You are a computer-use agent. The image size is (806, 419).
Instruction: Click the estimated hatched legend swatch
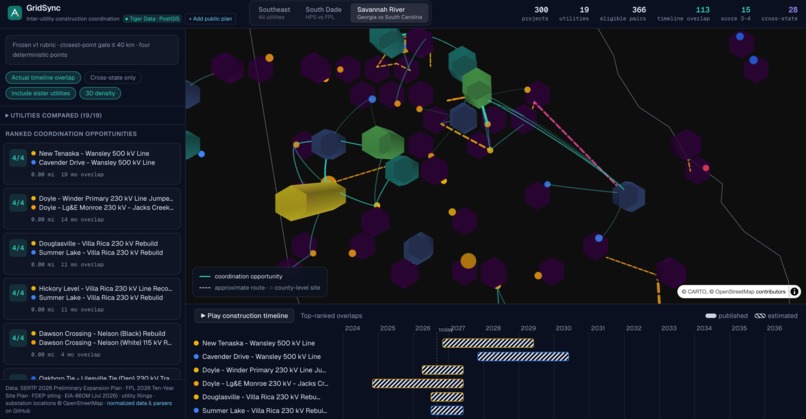760,316
